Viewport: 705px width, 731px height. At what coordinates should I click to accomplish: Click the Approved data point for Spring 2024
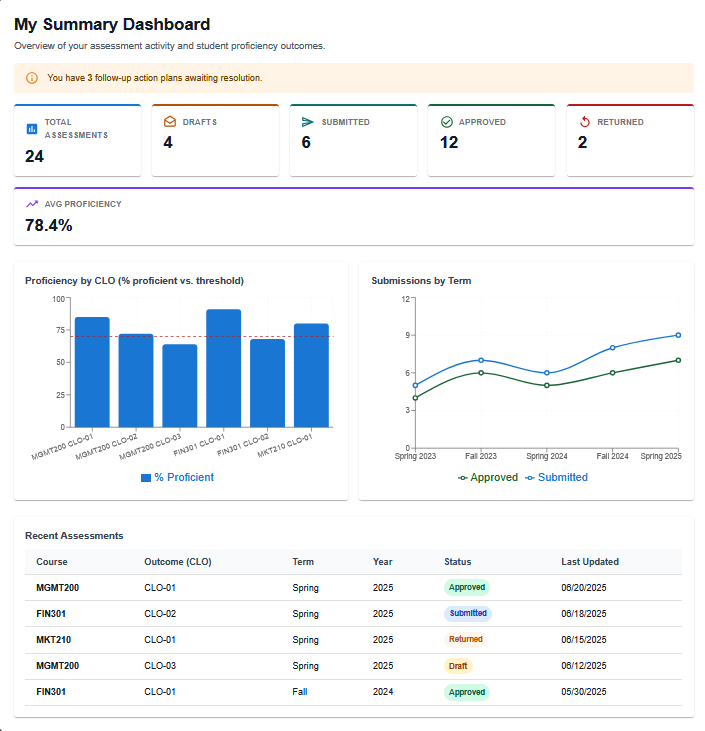pos(547,386)
